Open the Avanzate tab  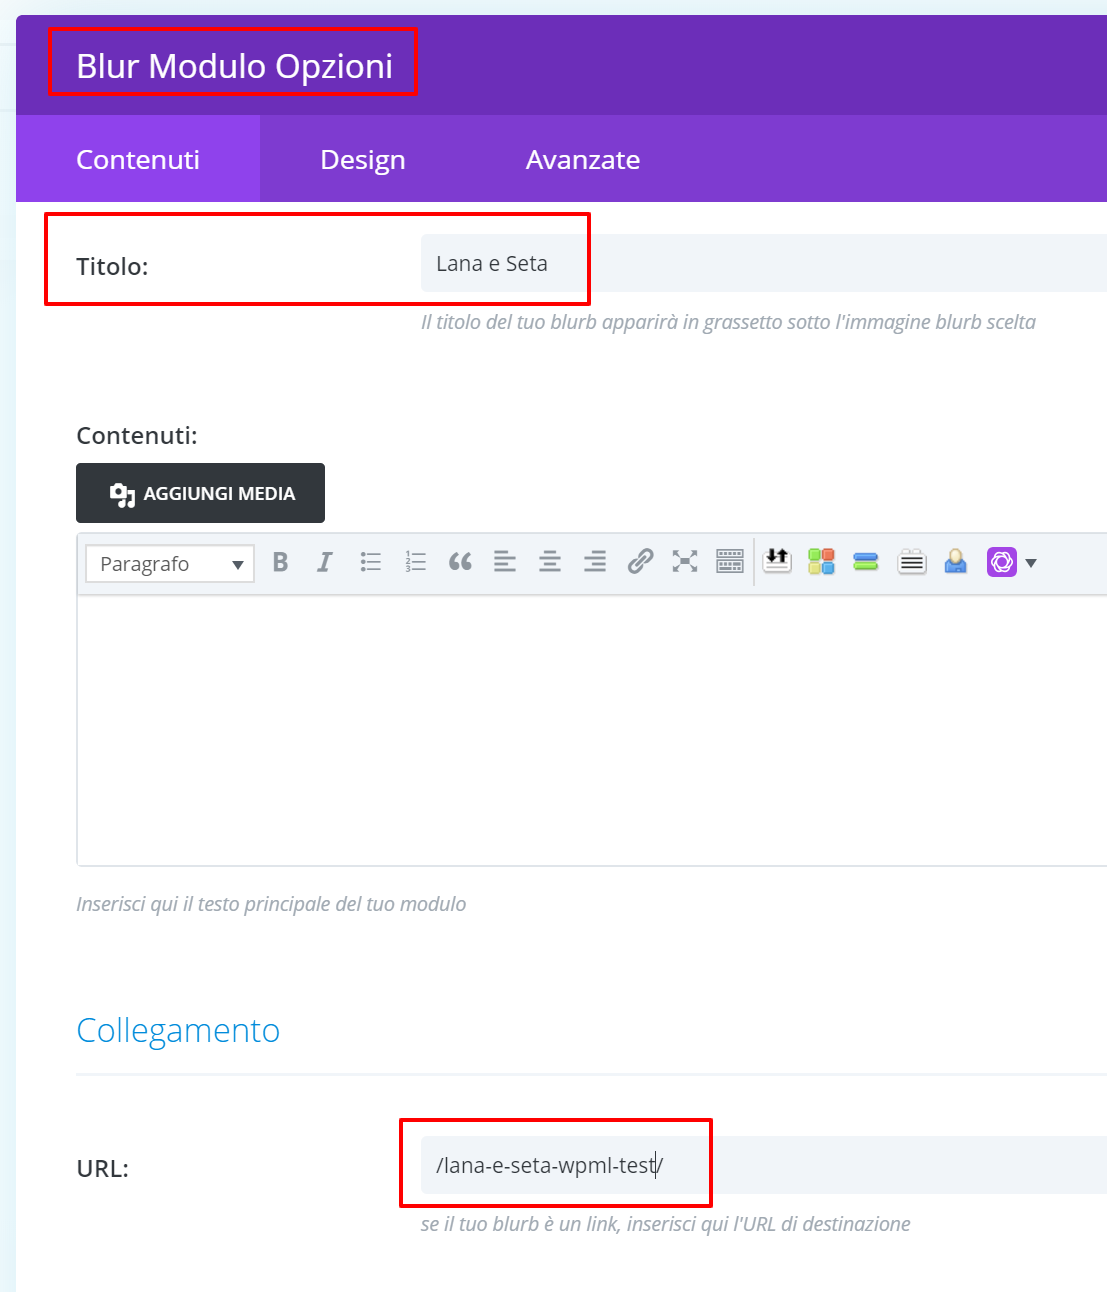click(x=583, y=160)
